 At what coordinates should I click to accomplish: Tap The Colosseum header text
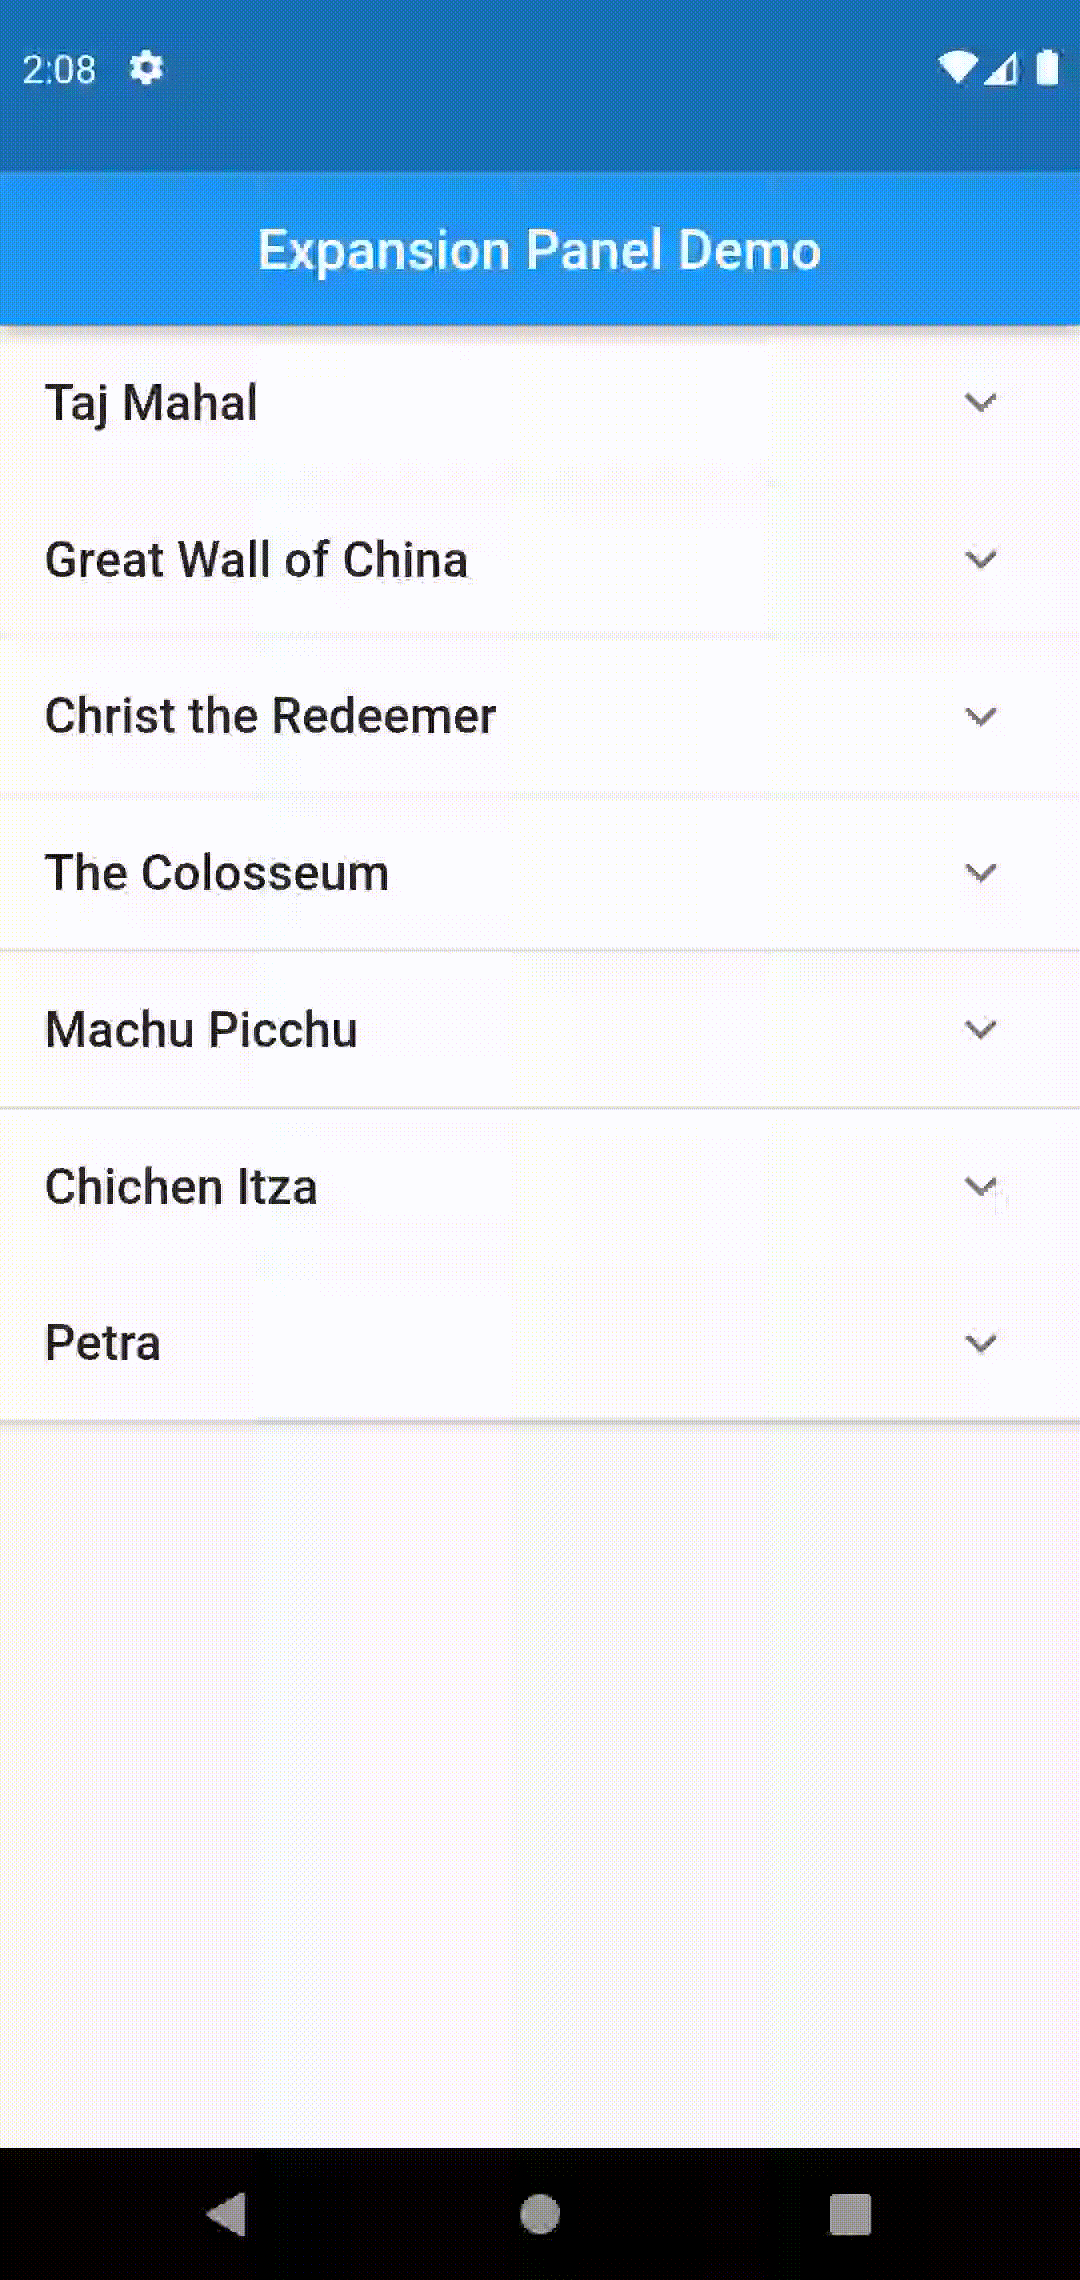217,873
